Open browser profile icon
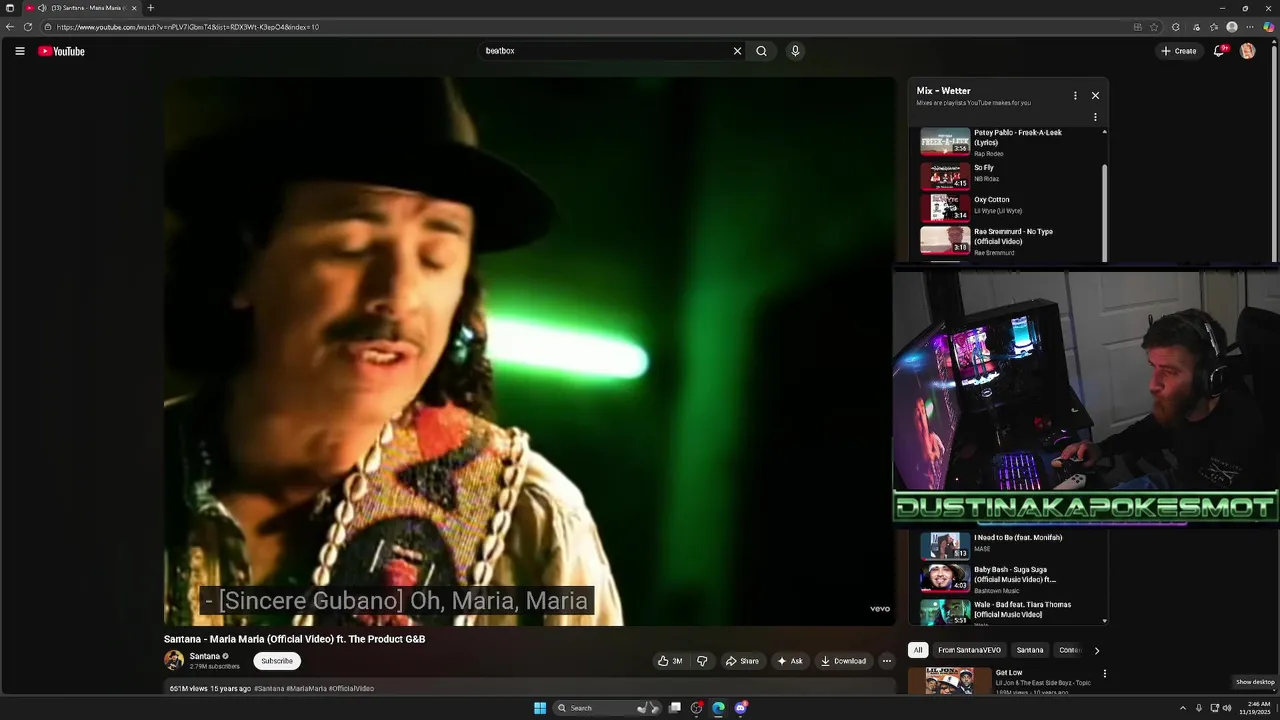This screenshot has height=720, width=1280. (x=1232, y=27)
